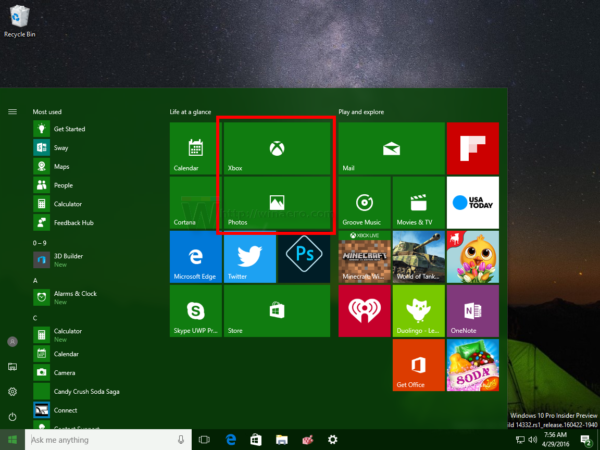Screen dimensions: 600x450
Task: Open Store from the taskbar
Action: (256, 440)
